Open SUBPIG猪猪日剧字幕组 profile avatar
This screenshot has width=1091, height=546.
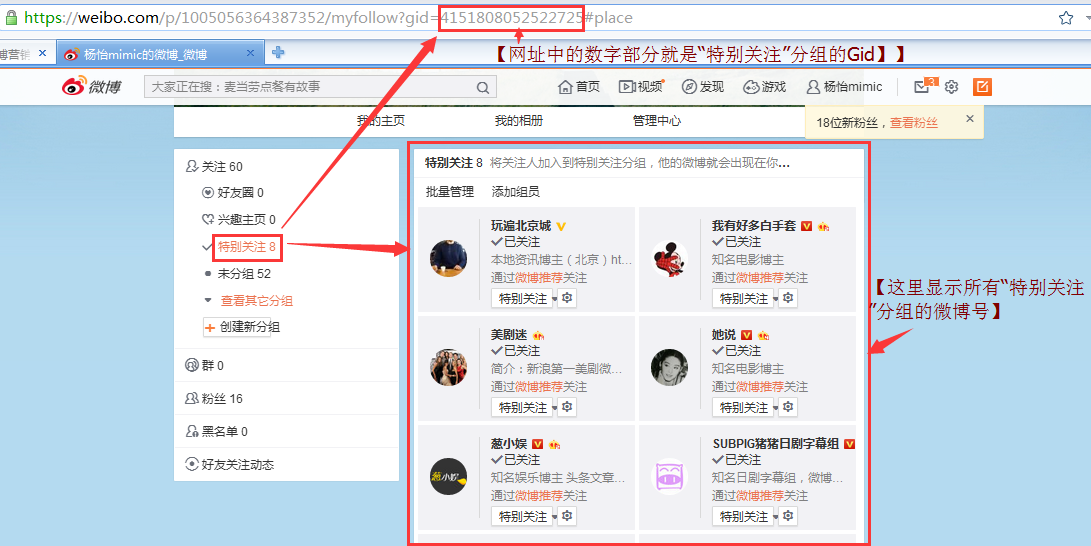[669, 476]
